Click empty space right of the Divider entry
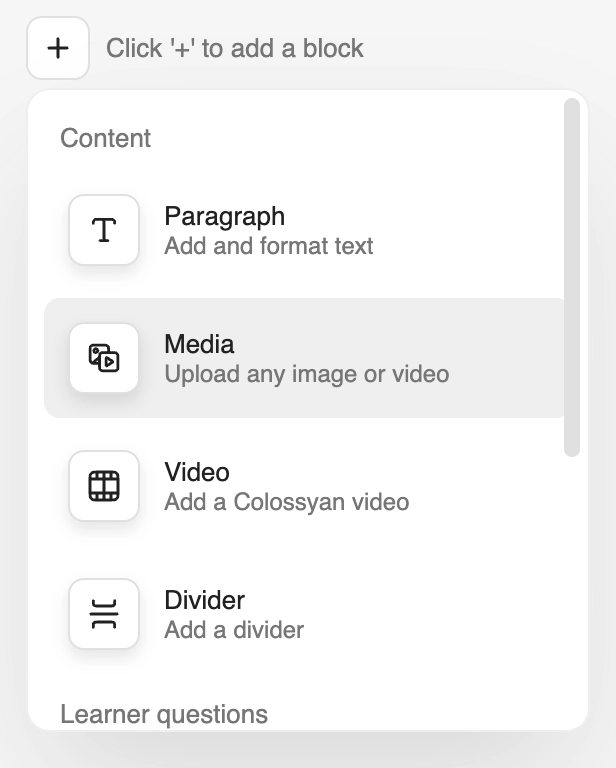 pyautogui.click(x=431, y=613)
